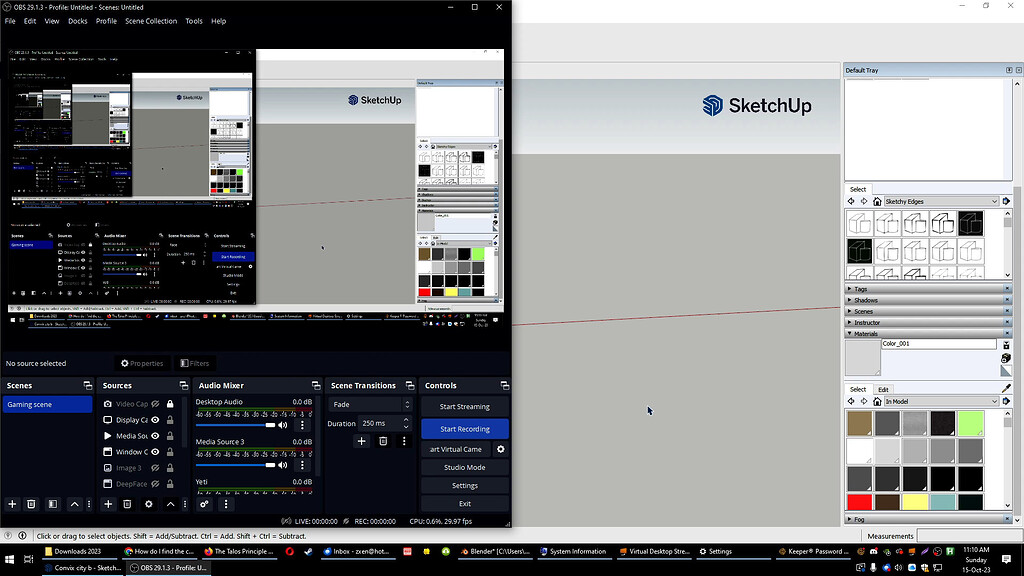This screenshot has height=576, width=1024.
Task: Show the hidden Video Capture source
Action: (x=155, y=404)
